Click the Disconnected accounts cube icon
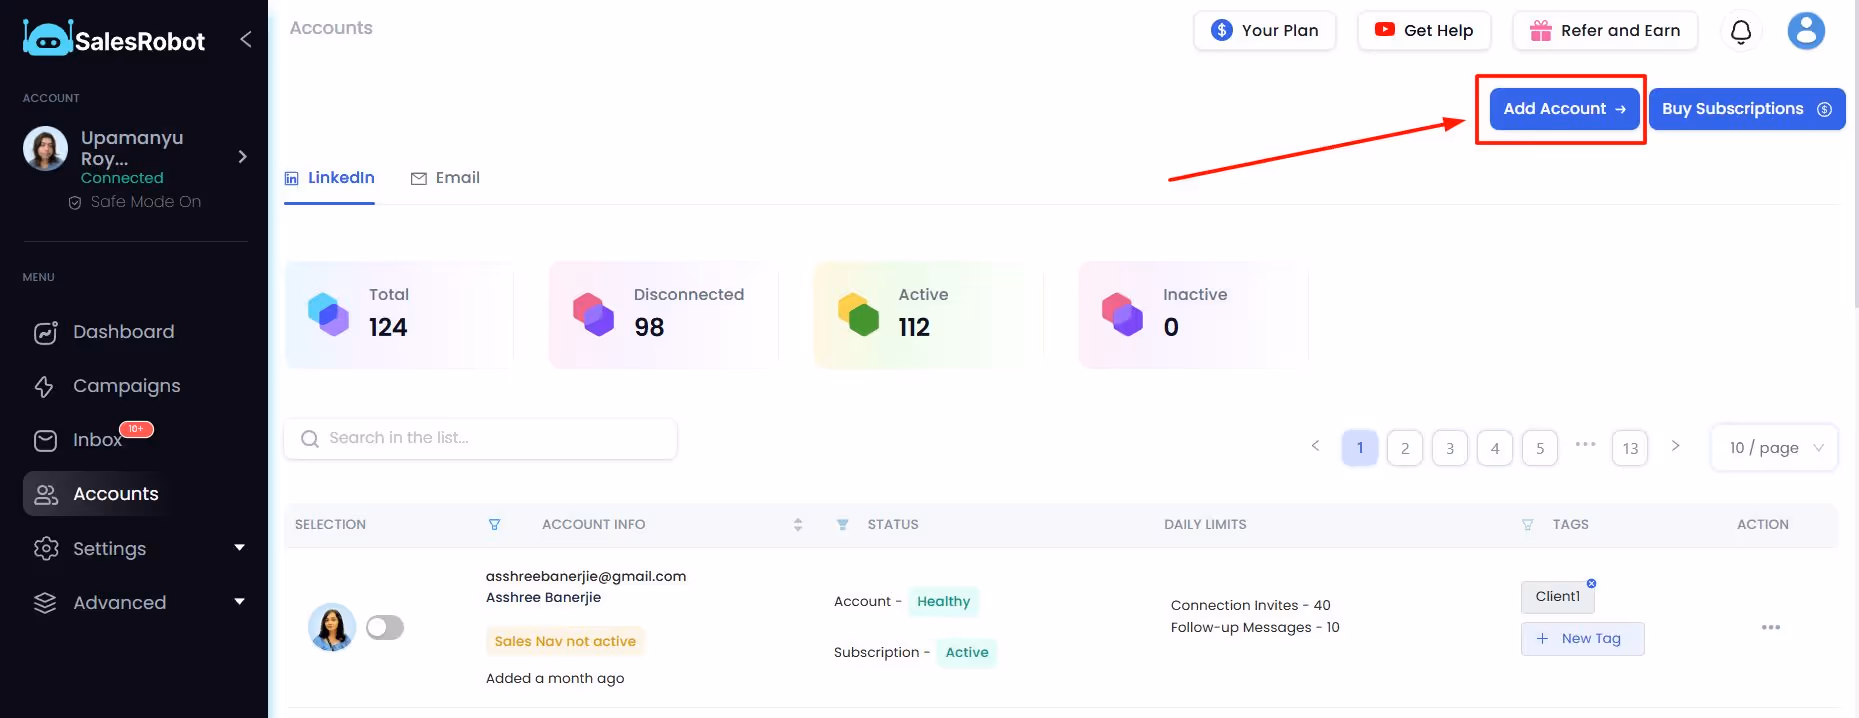Viewport: 1859px width, 718px height. 593,313
